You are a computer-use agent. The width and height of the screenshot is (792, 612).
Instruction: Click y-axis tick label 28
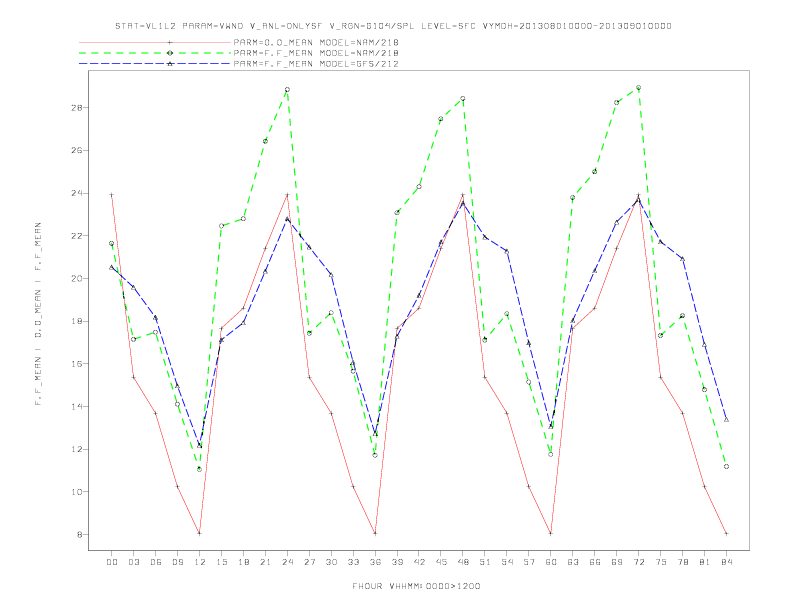click(x=77, y=108)
